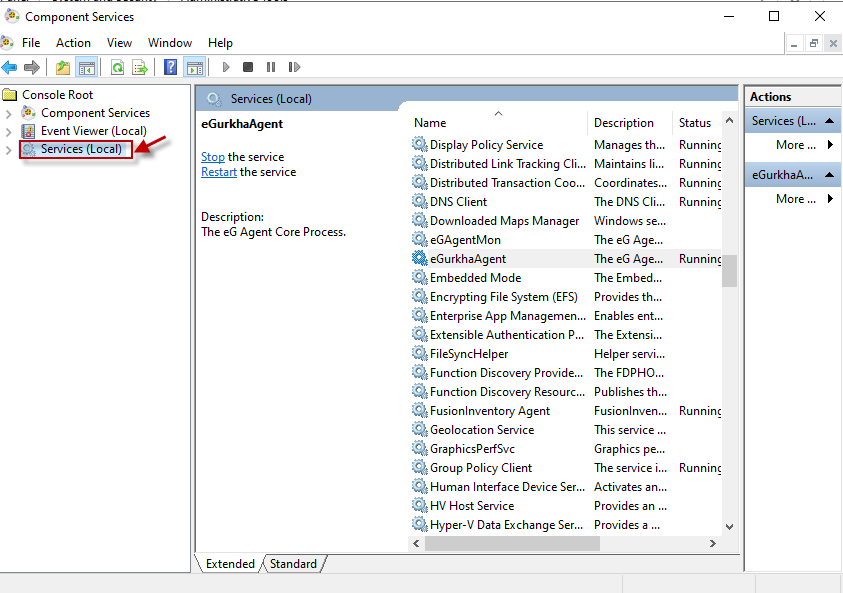This screenshot has height=593, width=843.
Task: Collapse the eGurkhaA... actions section
Action: (x=829, y=175)
